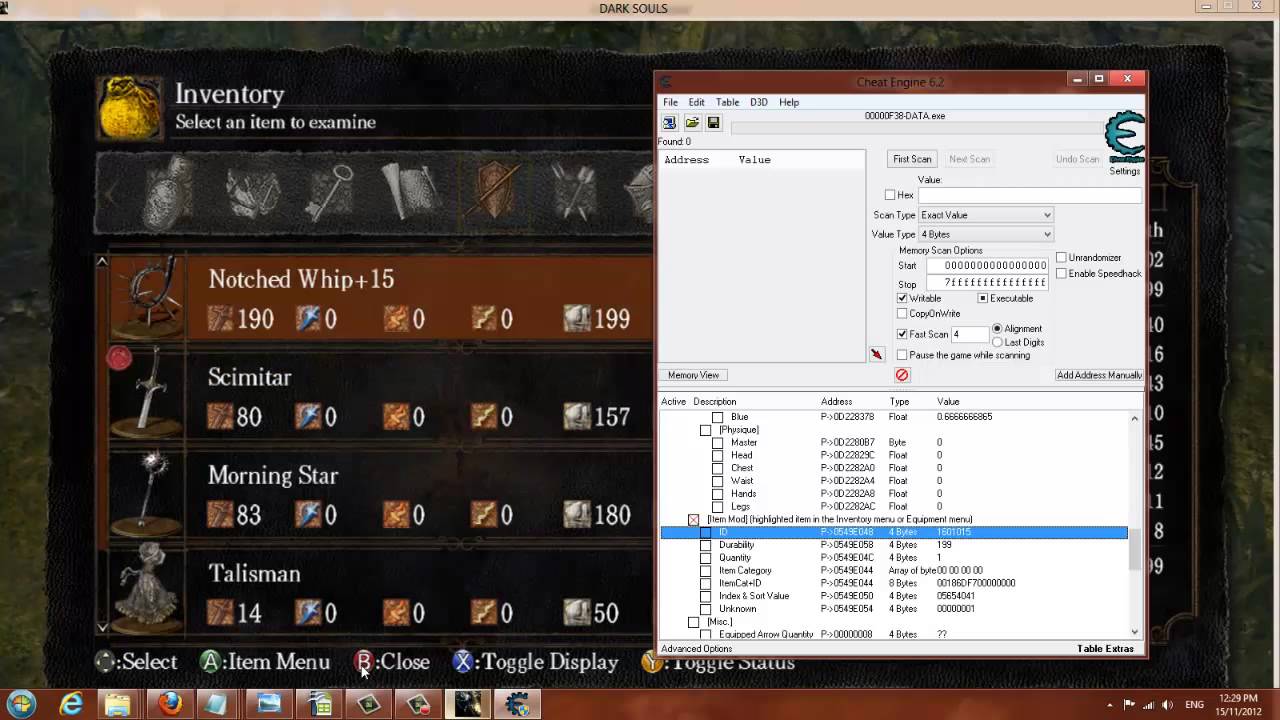The width and height of the screenshot is (1280, 720).
Task: Select the Item Category row
Action: tap(894, 571)
